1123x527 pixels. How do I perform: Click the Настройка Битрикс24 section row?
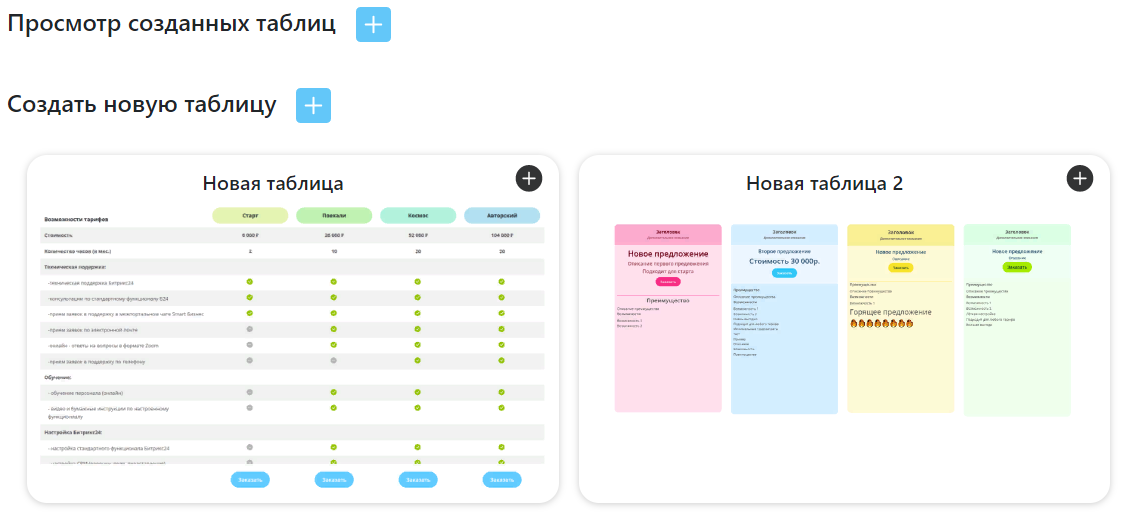(293, 432)
